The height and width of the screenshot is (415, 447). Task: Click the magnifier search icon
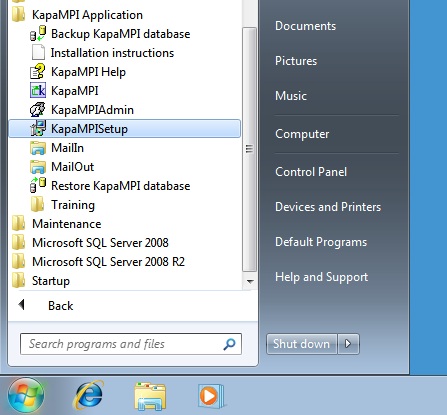(x=229, y=344)
